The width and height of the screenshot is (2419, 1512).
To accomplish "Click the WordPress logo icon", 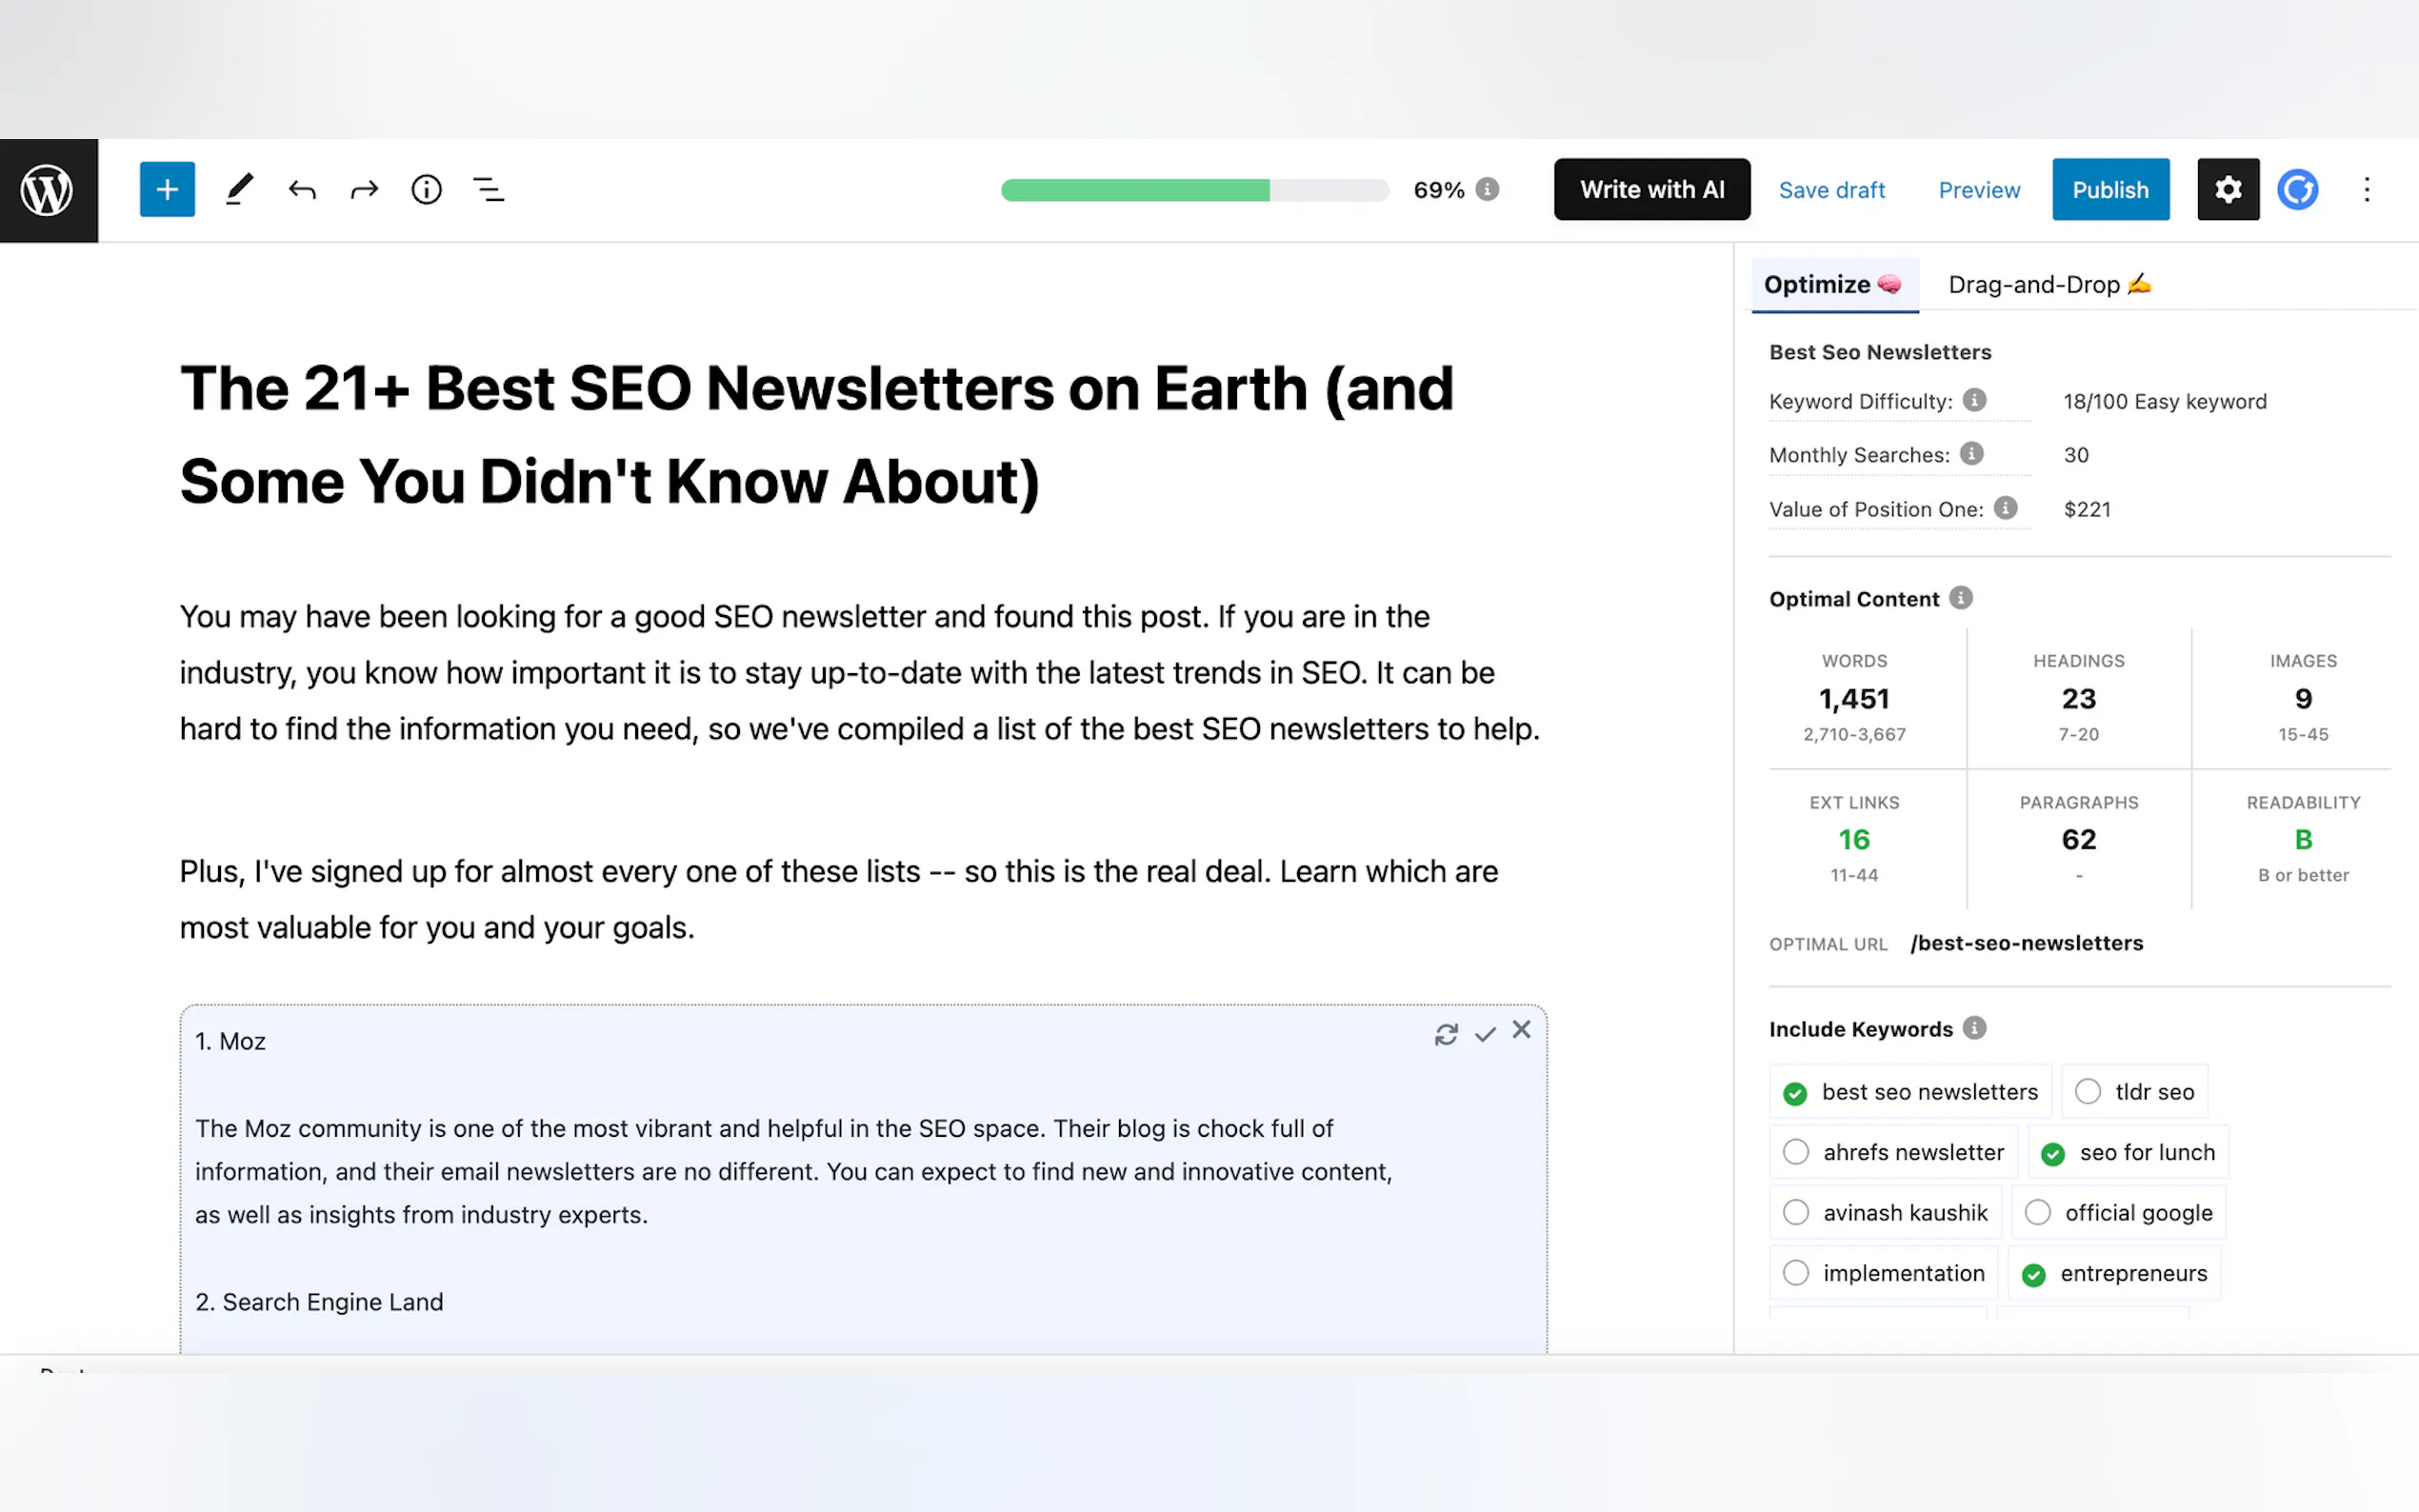I will [48, 190].
